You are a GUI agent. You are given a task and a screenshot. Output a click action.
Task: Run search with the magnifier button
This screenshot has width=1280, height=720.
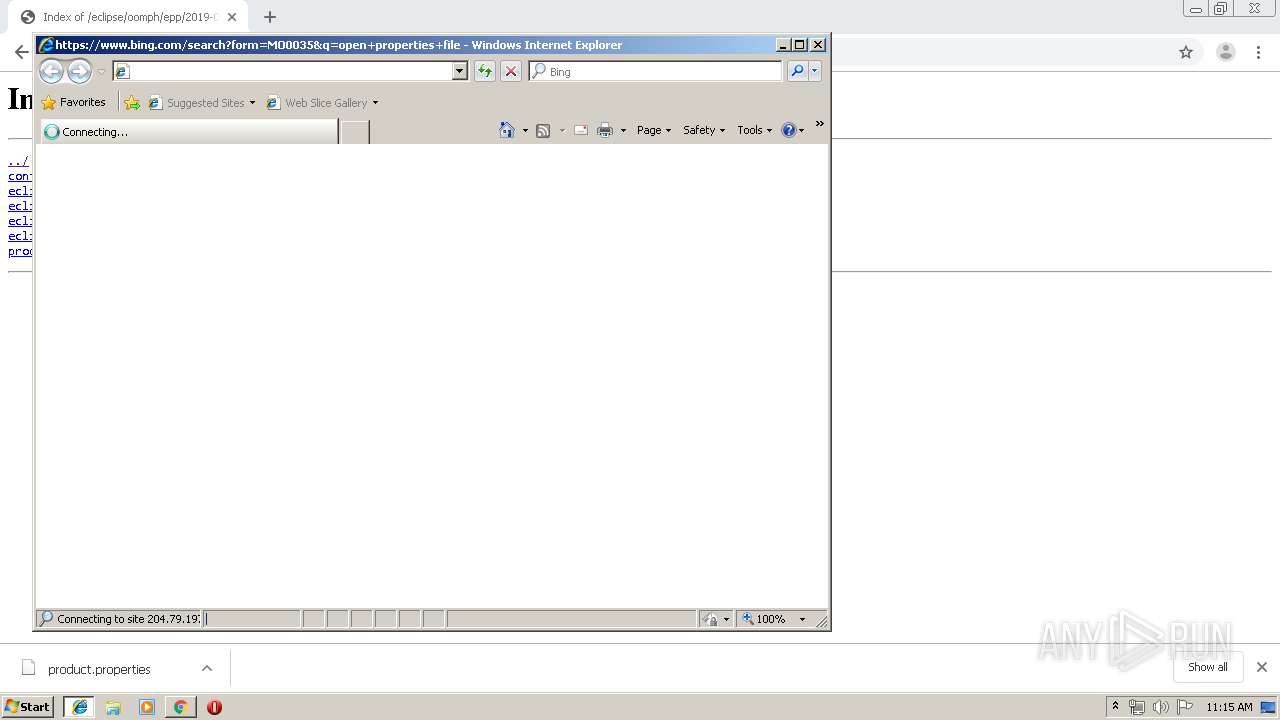click(797, 71)
